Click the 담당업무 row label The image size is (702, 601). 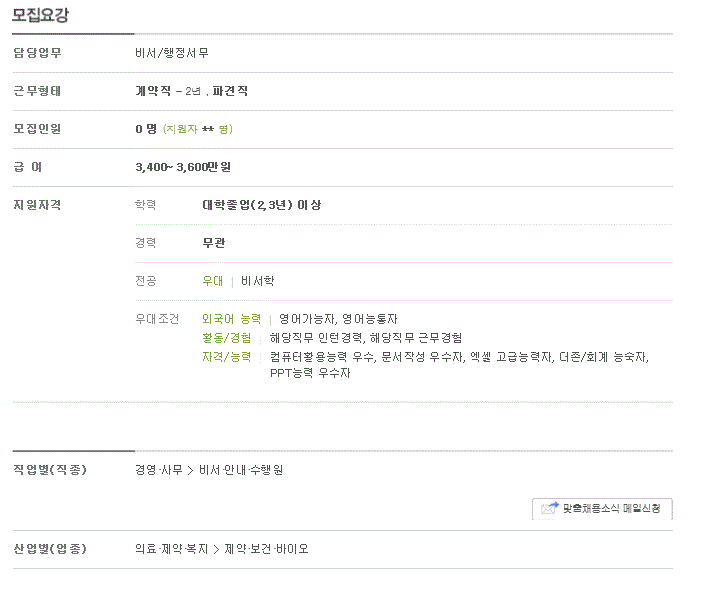click(37, 53)
